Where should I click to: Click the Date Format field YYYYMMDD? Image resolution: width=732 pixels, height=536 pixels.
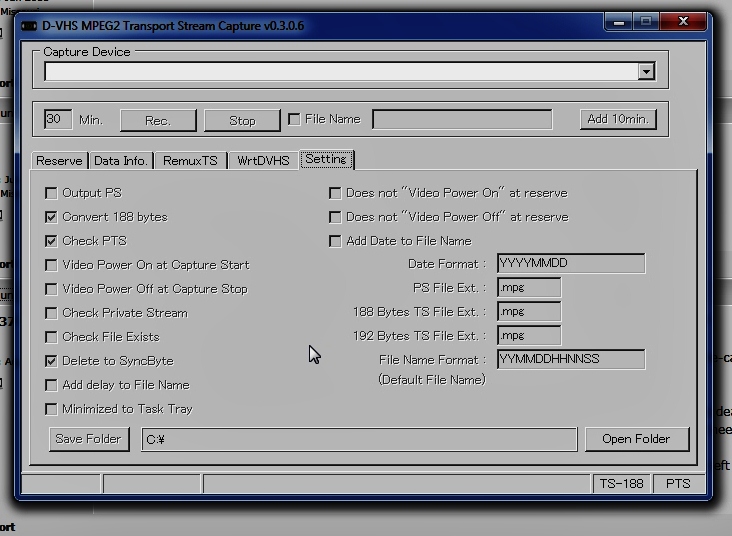coord(571,263)
